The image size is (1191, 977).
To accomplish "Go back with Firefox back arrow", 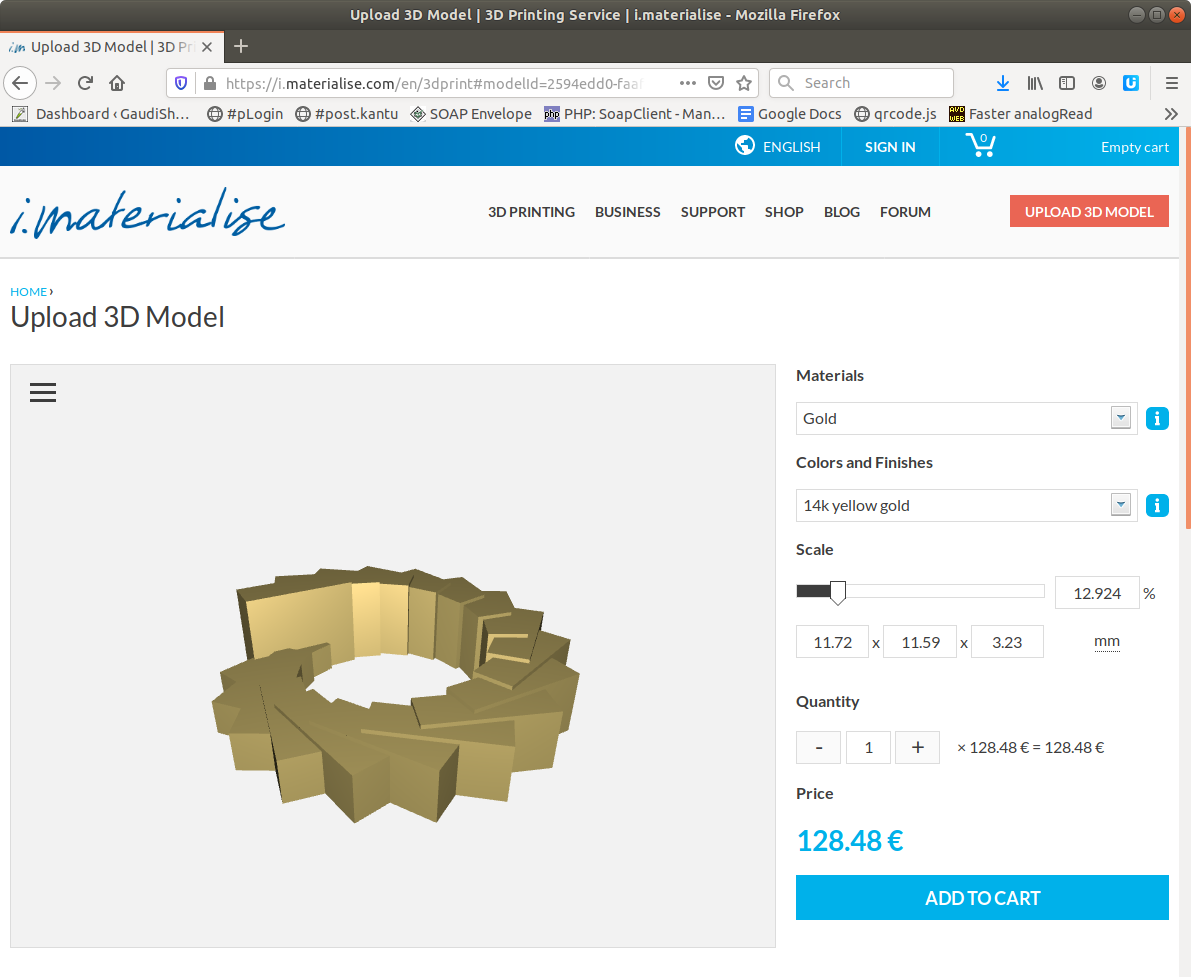I will point(21,83).
